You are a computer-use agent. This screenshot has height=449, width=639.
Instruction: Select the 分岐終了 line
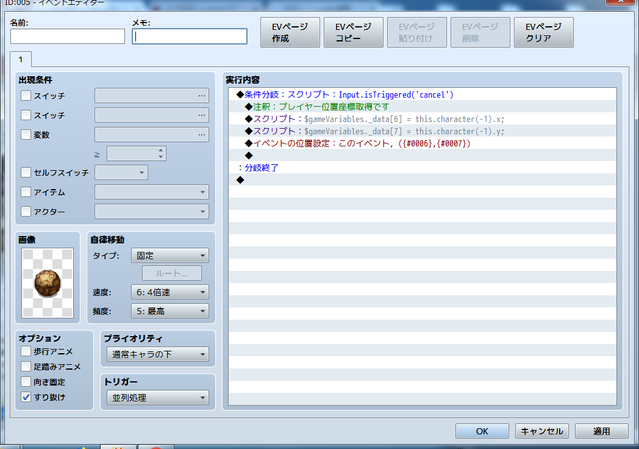[422, 167]
